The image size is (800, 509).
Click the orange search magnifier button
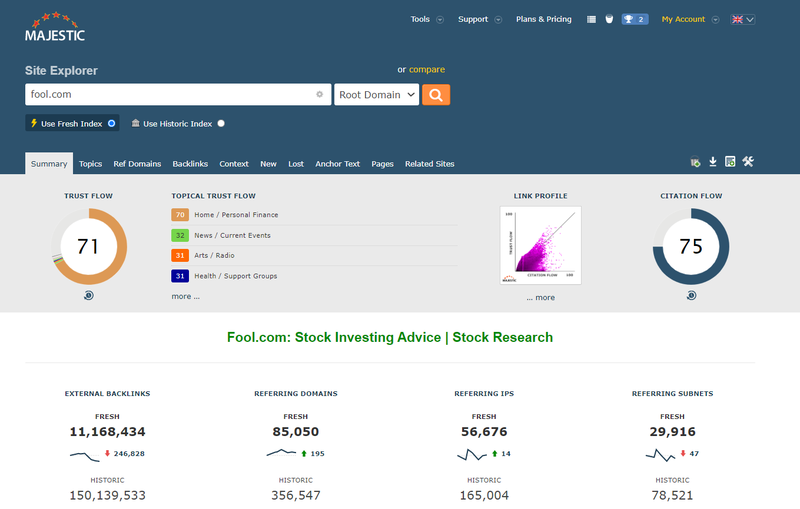point(436,95)
